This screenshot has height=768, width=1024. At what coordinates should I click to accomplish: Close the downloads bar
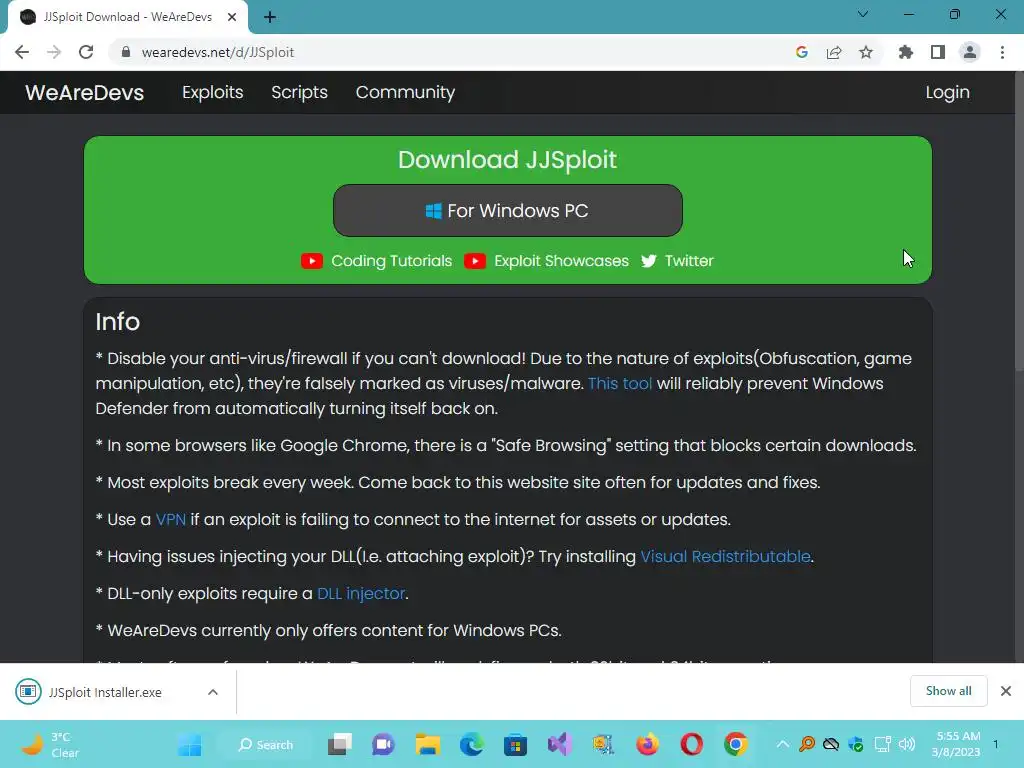point(1006,691)
